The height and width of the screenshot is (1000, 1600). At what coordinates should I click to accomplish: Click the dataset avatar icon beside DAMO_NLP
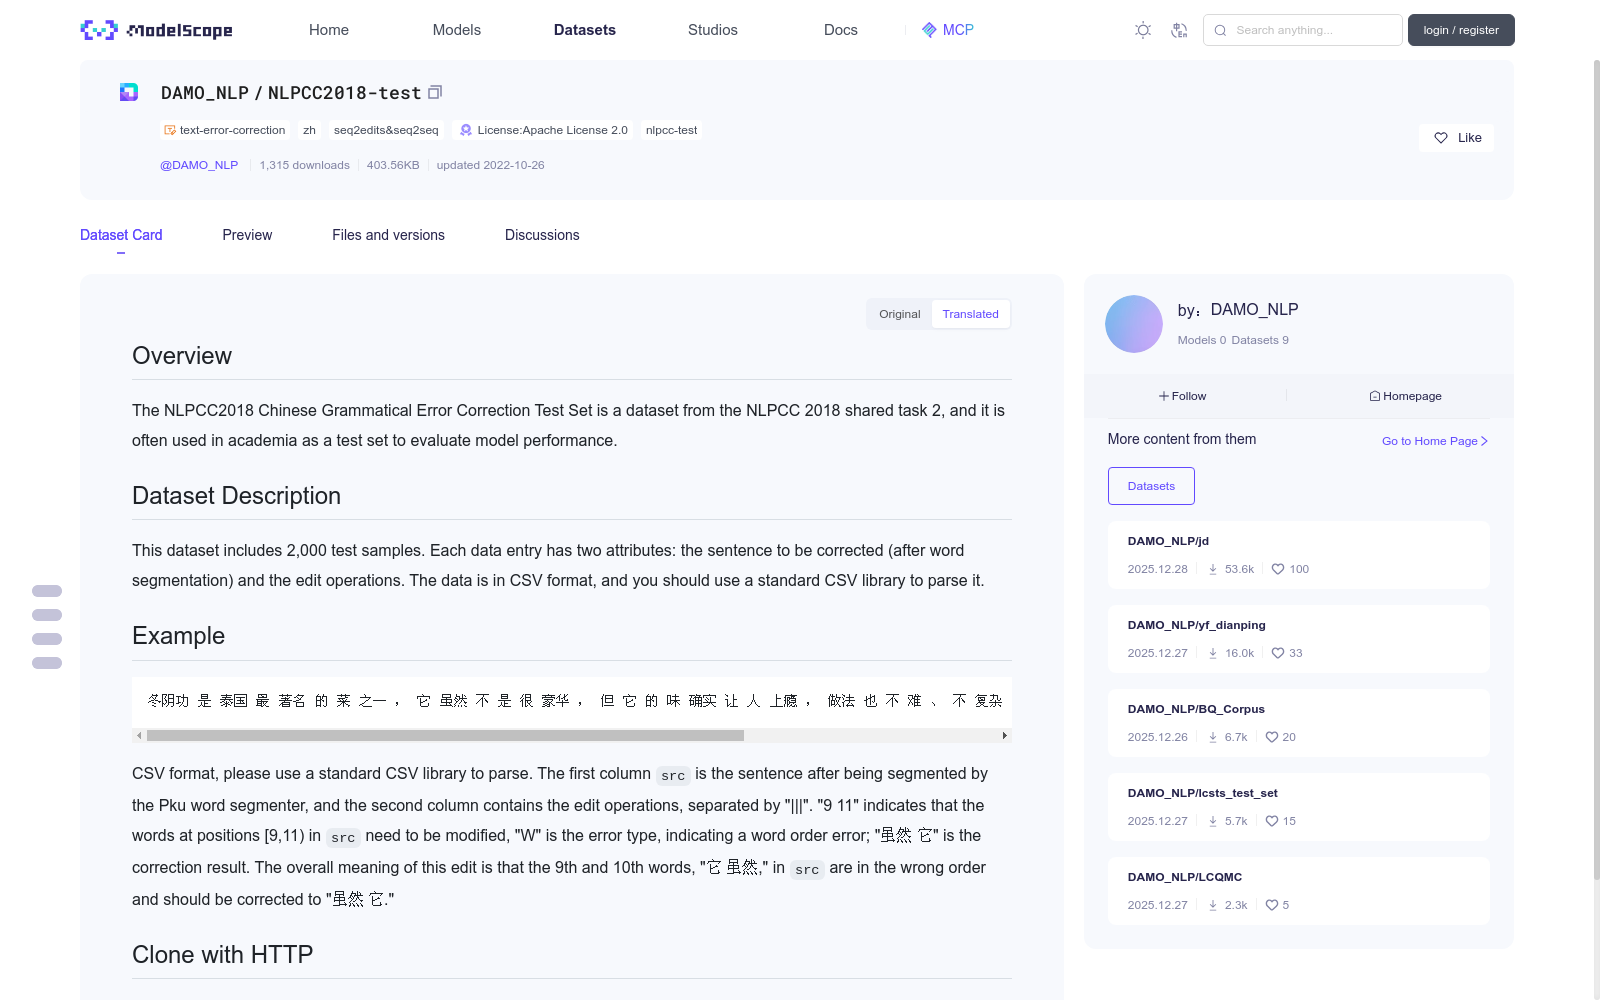(129, 92)
